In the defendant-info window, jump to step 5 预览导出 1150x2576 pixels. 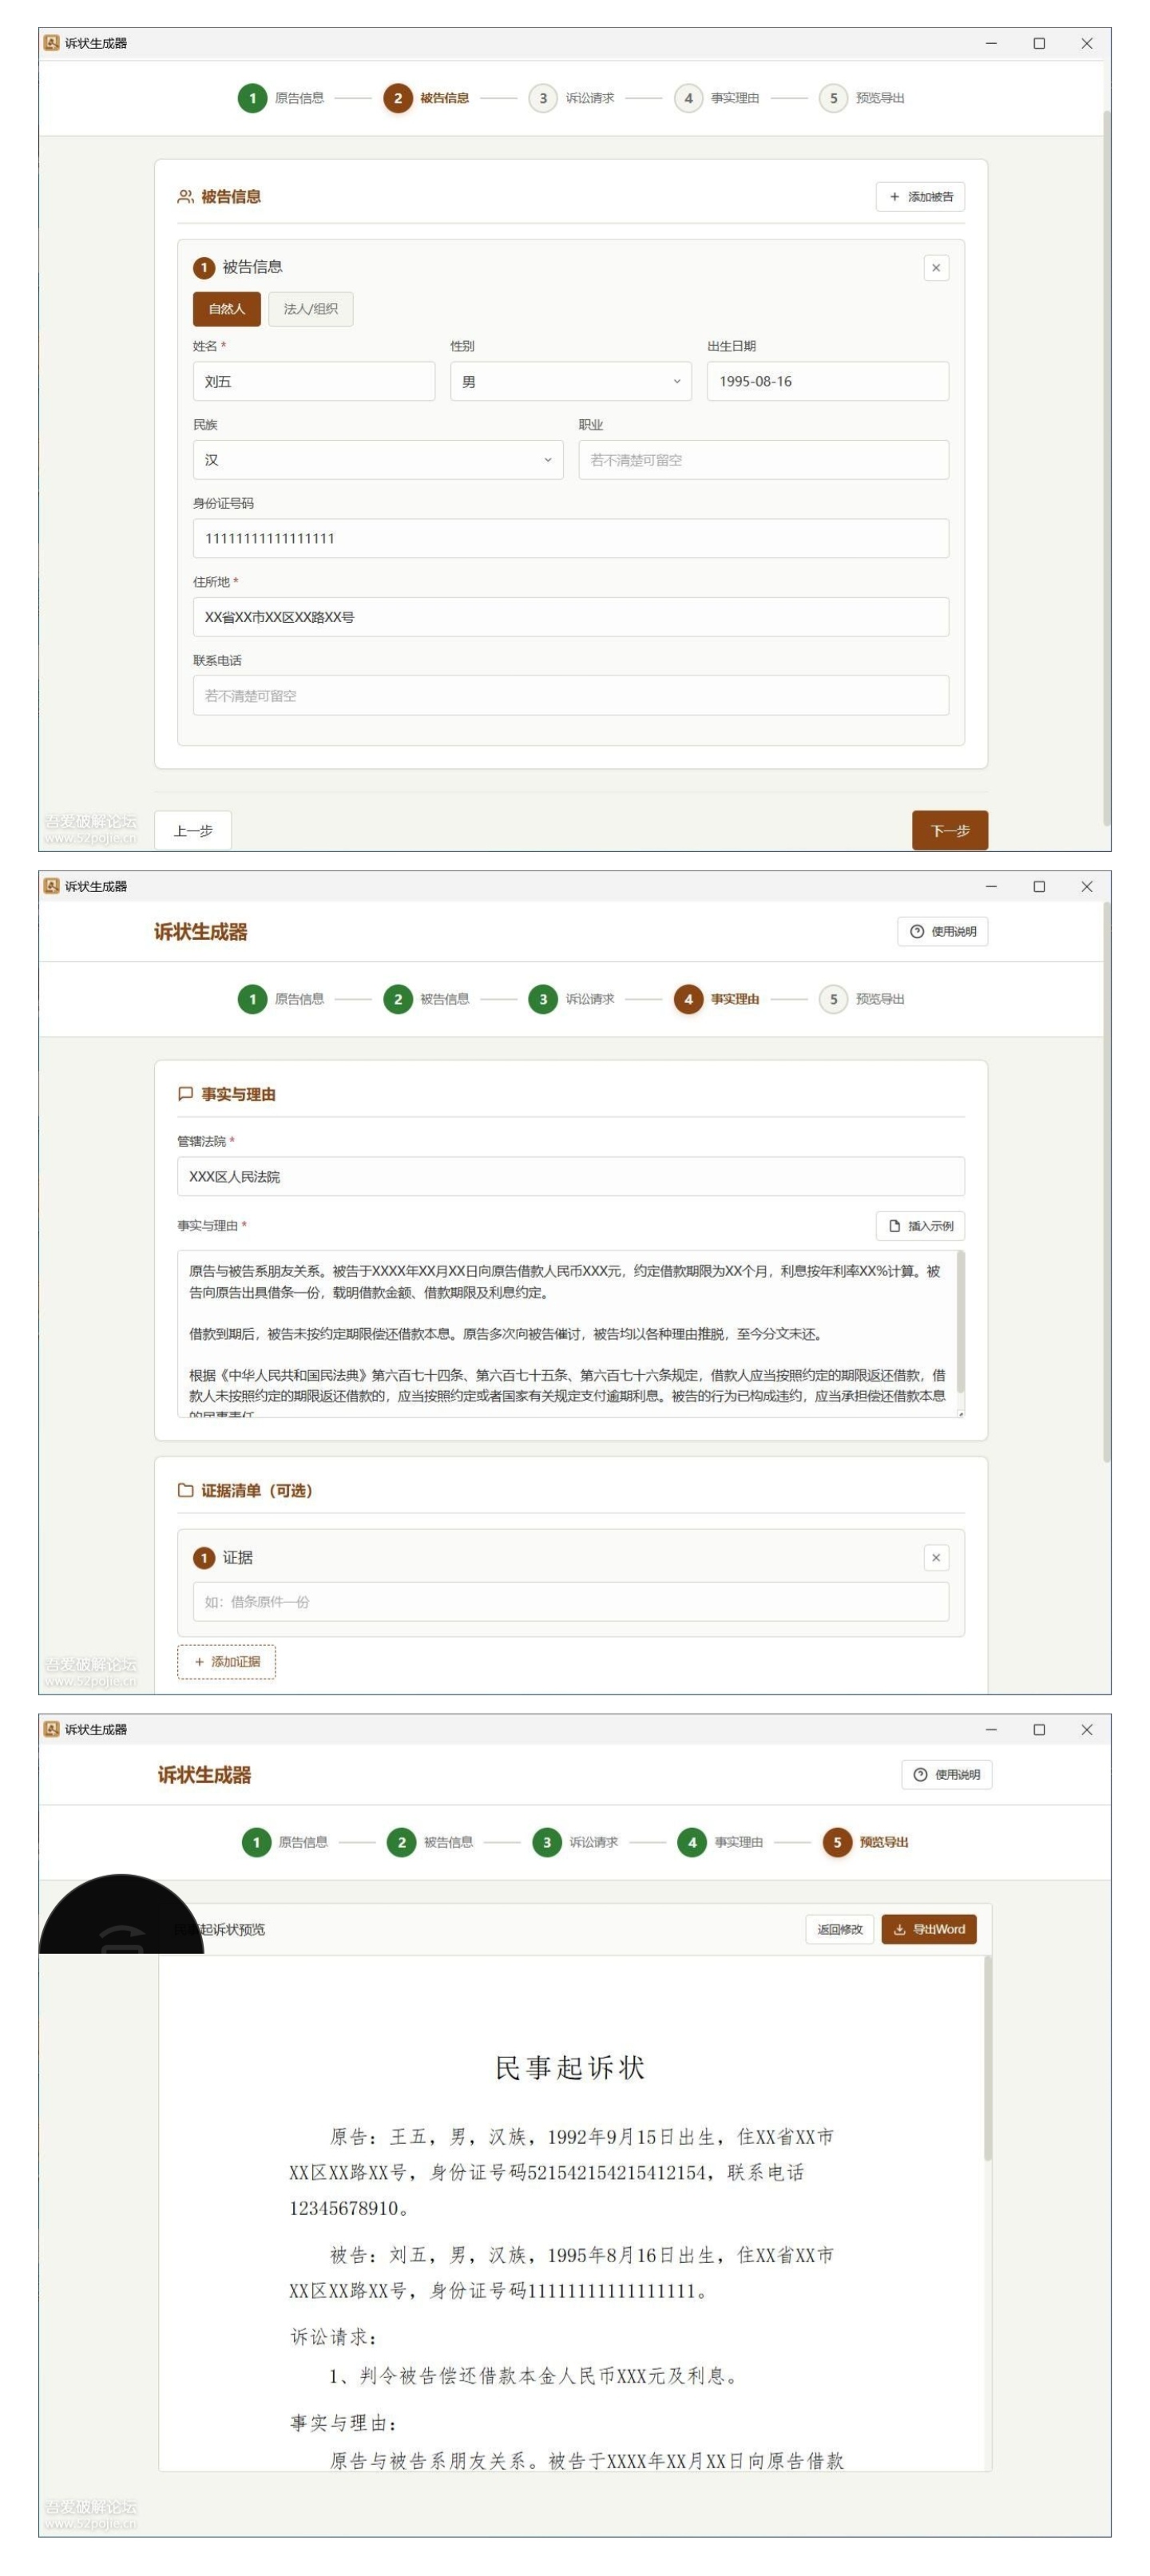[x=861, y=98]
